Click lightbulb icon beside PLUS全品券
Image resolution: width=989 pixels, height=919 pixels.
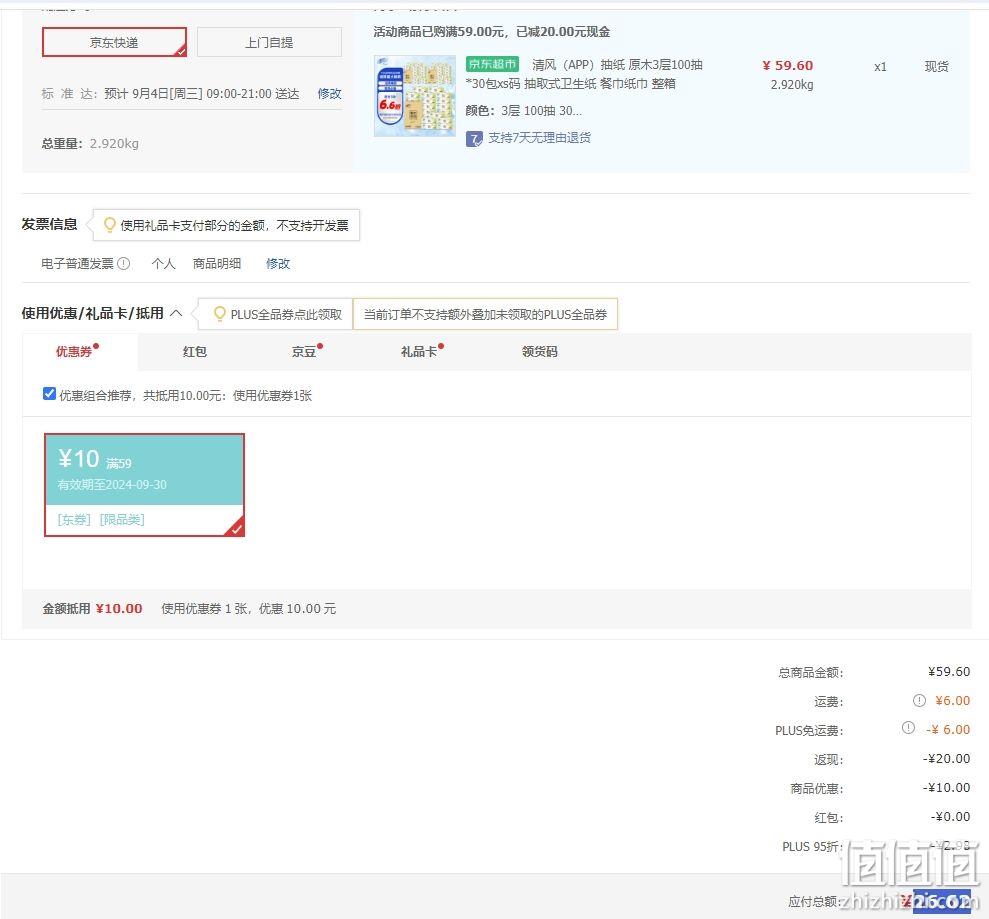[219, 313]
